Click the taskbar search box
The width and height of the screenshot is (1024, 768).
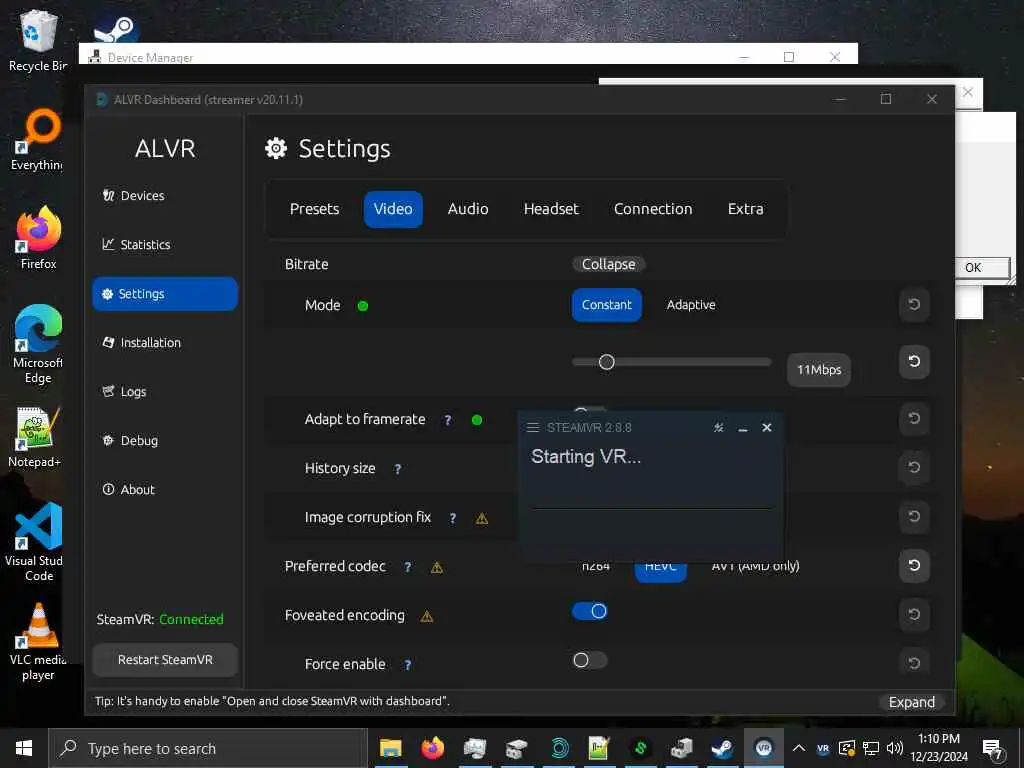click(x=208, y=748)
